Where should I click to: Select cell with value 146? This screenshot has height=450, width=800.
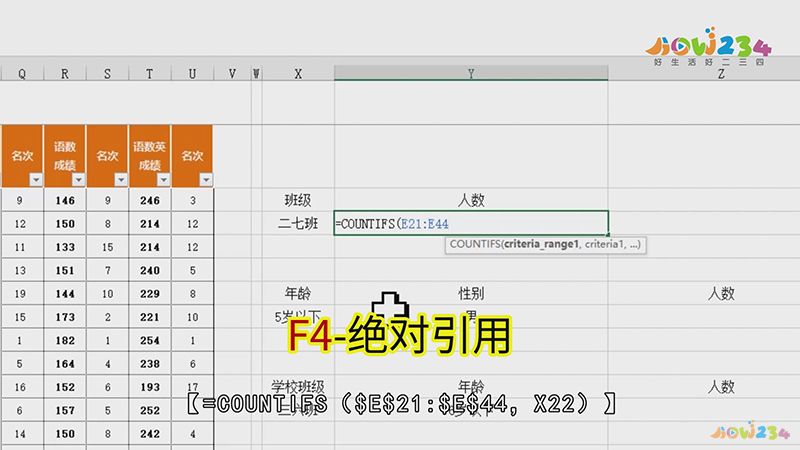coord(65,201)
